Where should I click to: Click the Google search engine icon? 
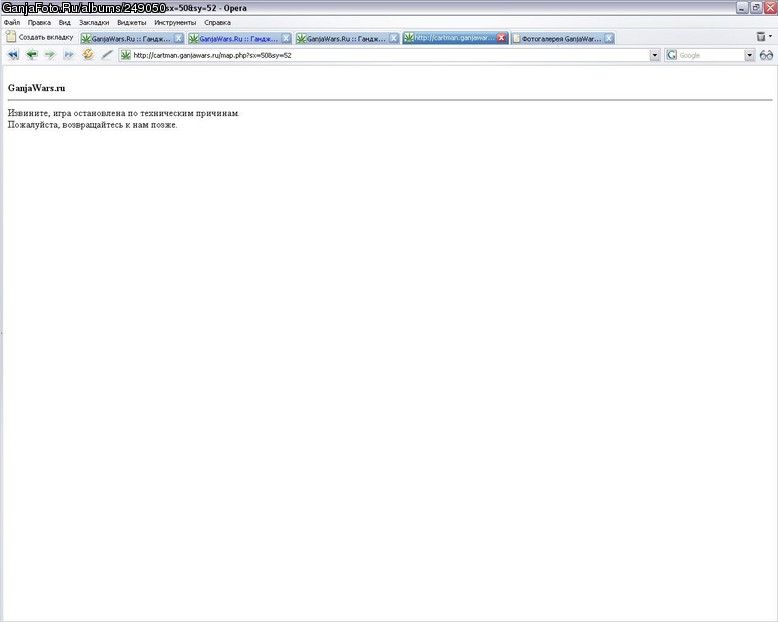(x=672, y=55)
